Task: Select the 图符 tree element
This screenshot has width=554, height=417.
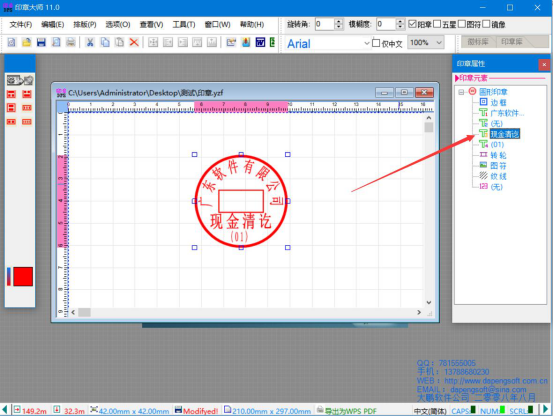Action: 498,166
